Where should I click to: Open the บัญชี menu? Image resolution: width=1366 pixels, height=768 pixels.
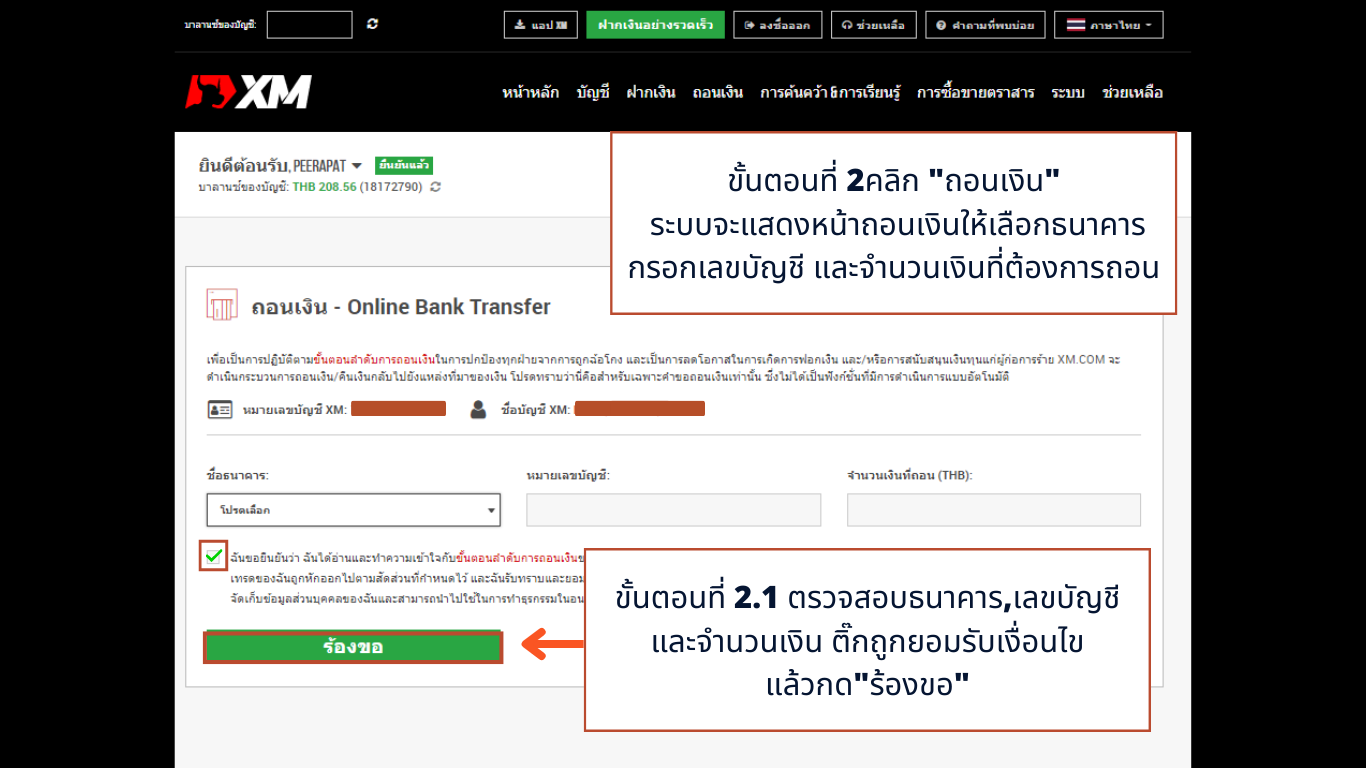pyautogui.click(x=593, y=93)
